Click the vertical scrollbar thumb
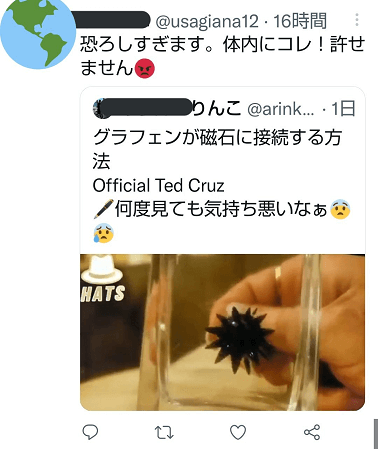 (376, 433)
